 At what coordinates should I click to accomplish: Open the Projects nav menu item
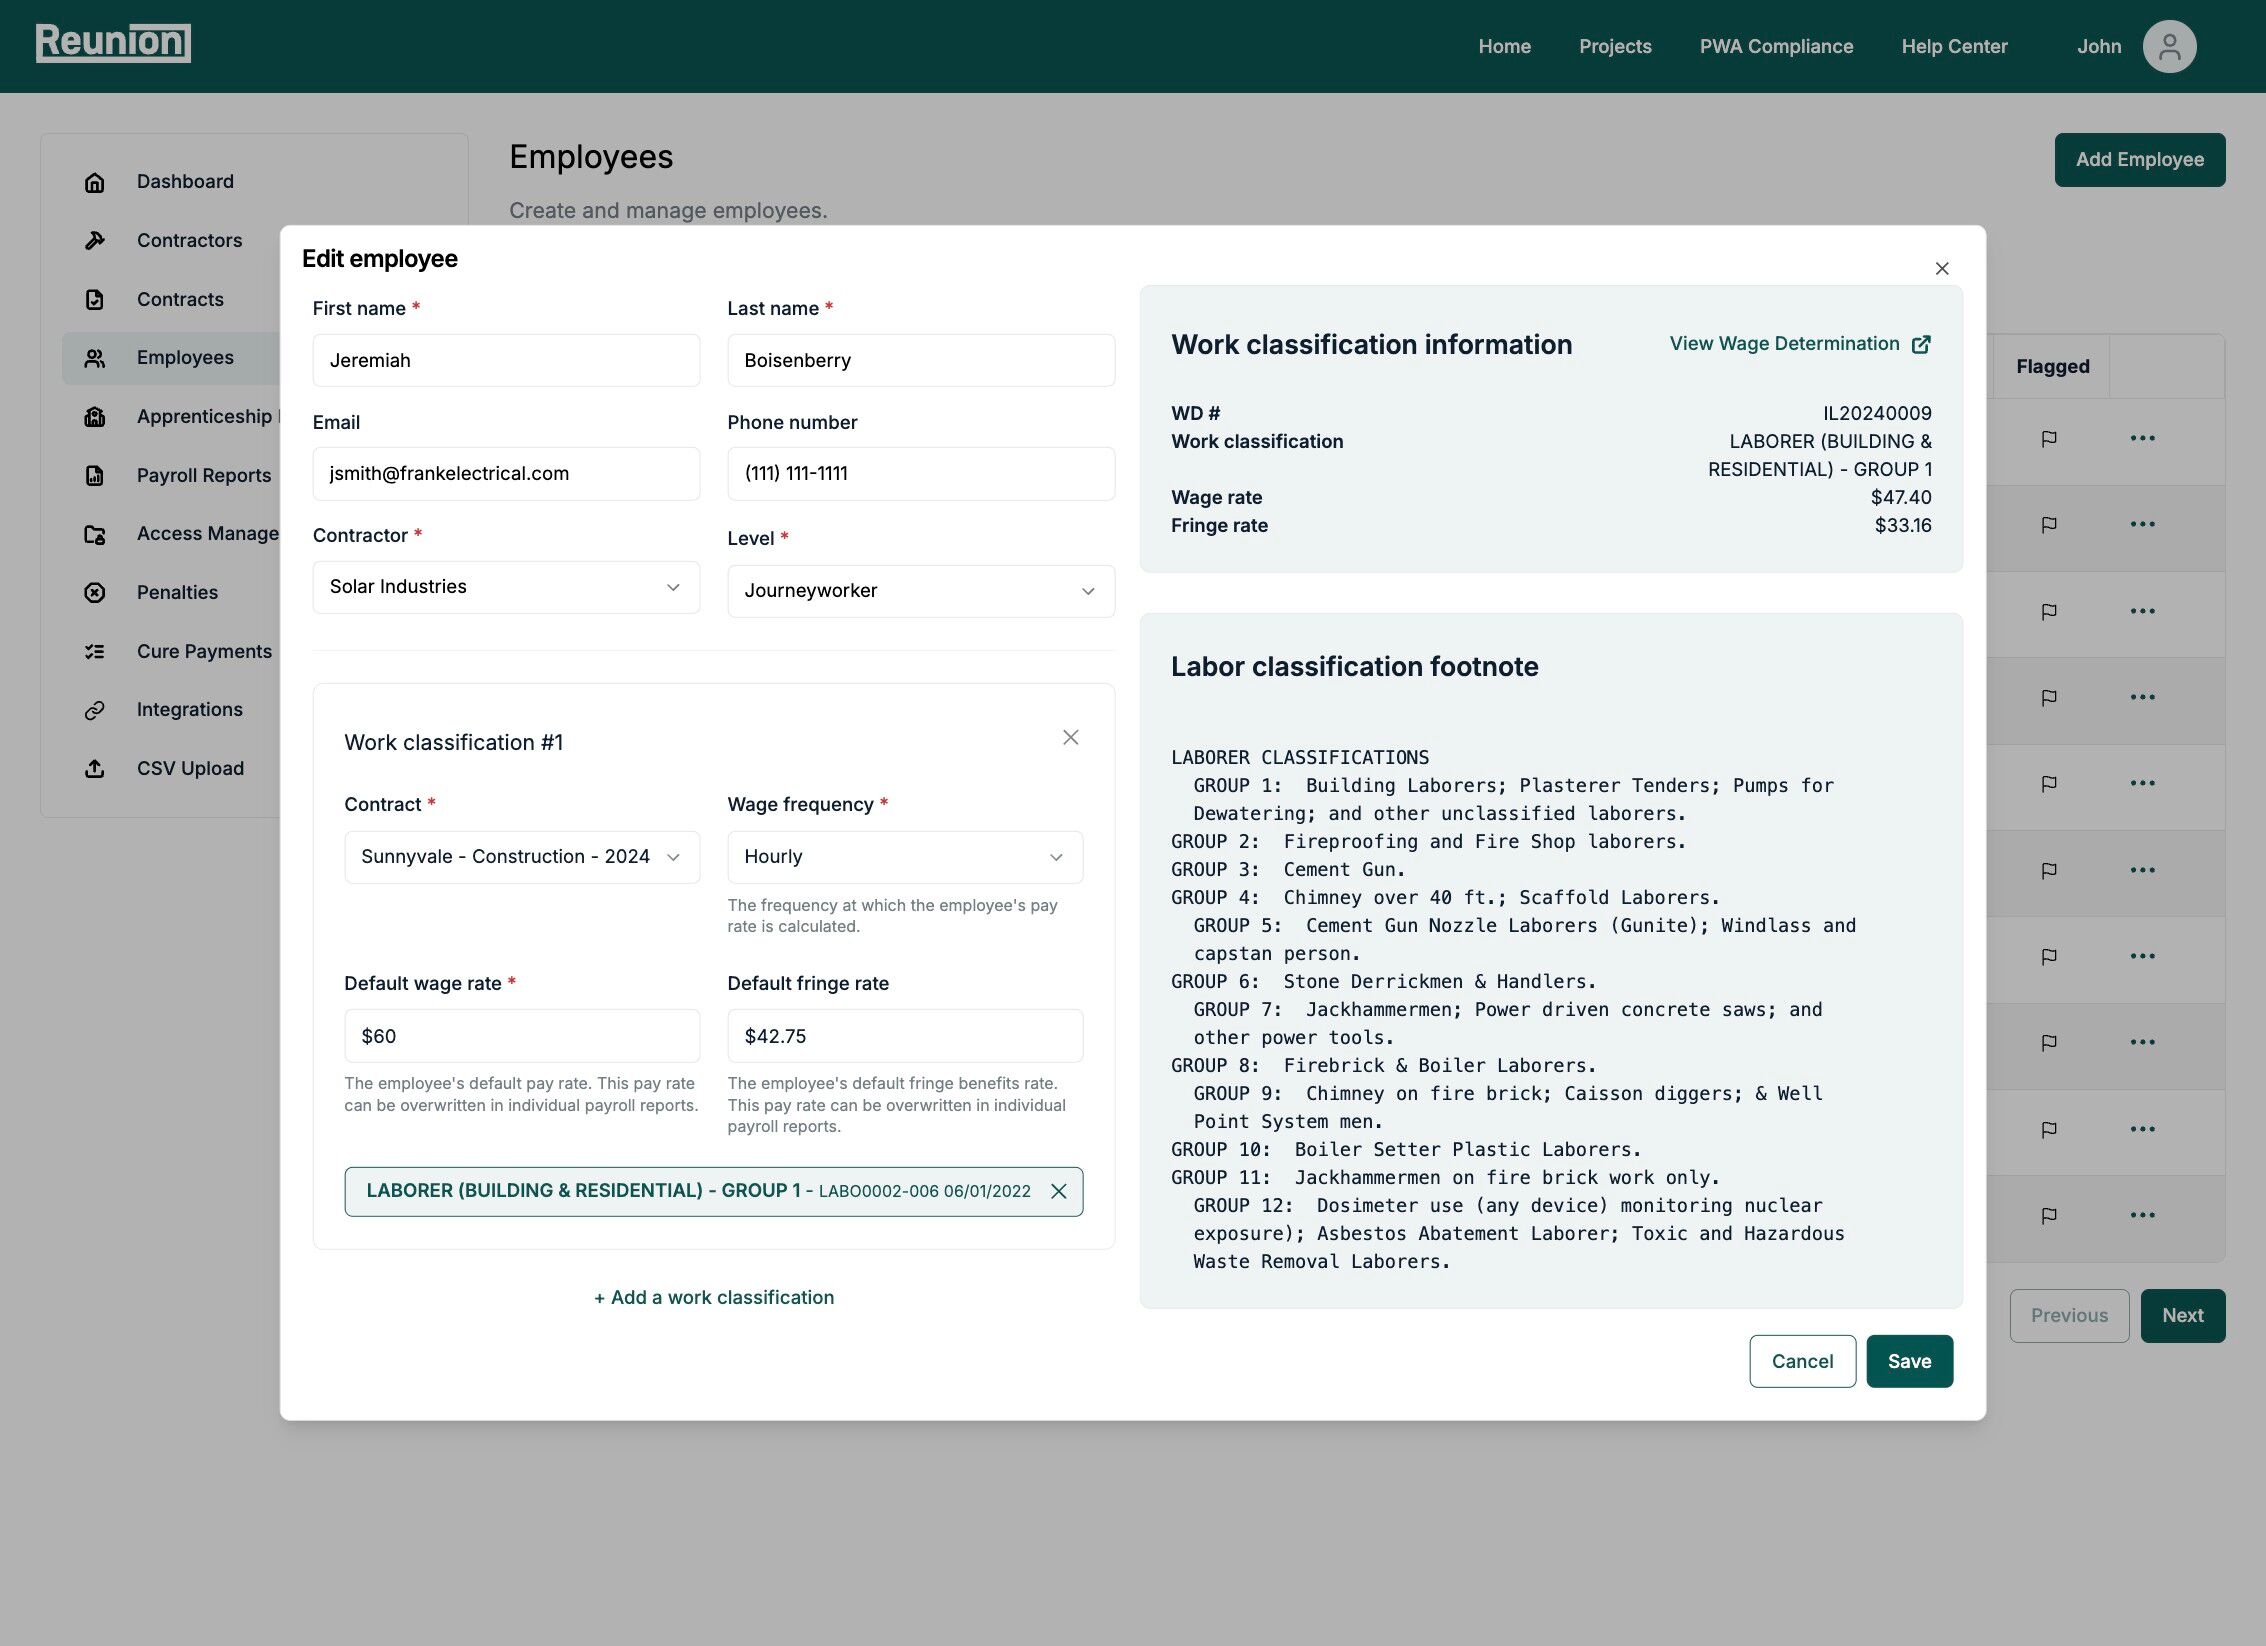click(x=1614, y=47)
